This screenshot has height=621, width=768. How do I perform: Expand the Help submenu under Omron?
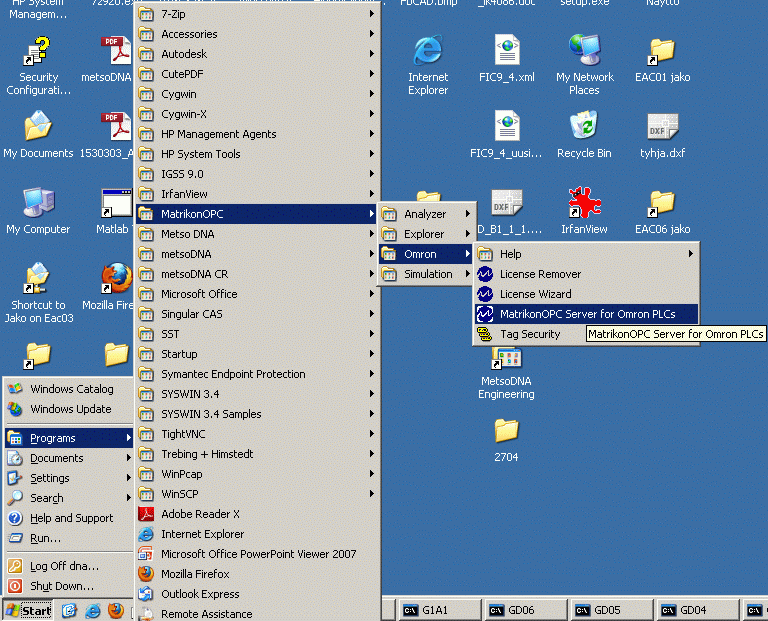click(586, 254)
